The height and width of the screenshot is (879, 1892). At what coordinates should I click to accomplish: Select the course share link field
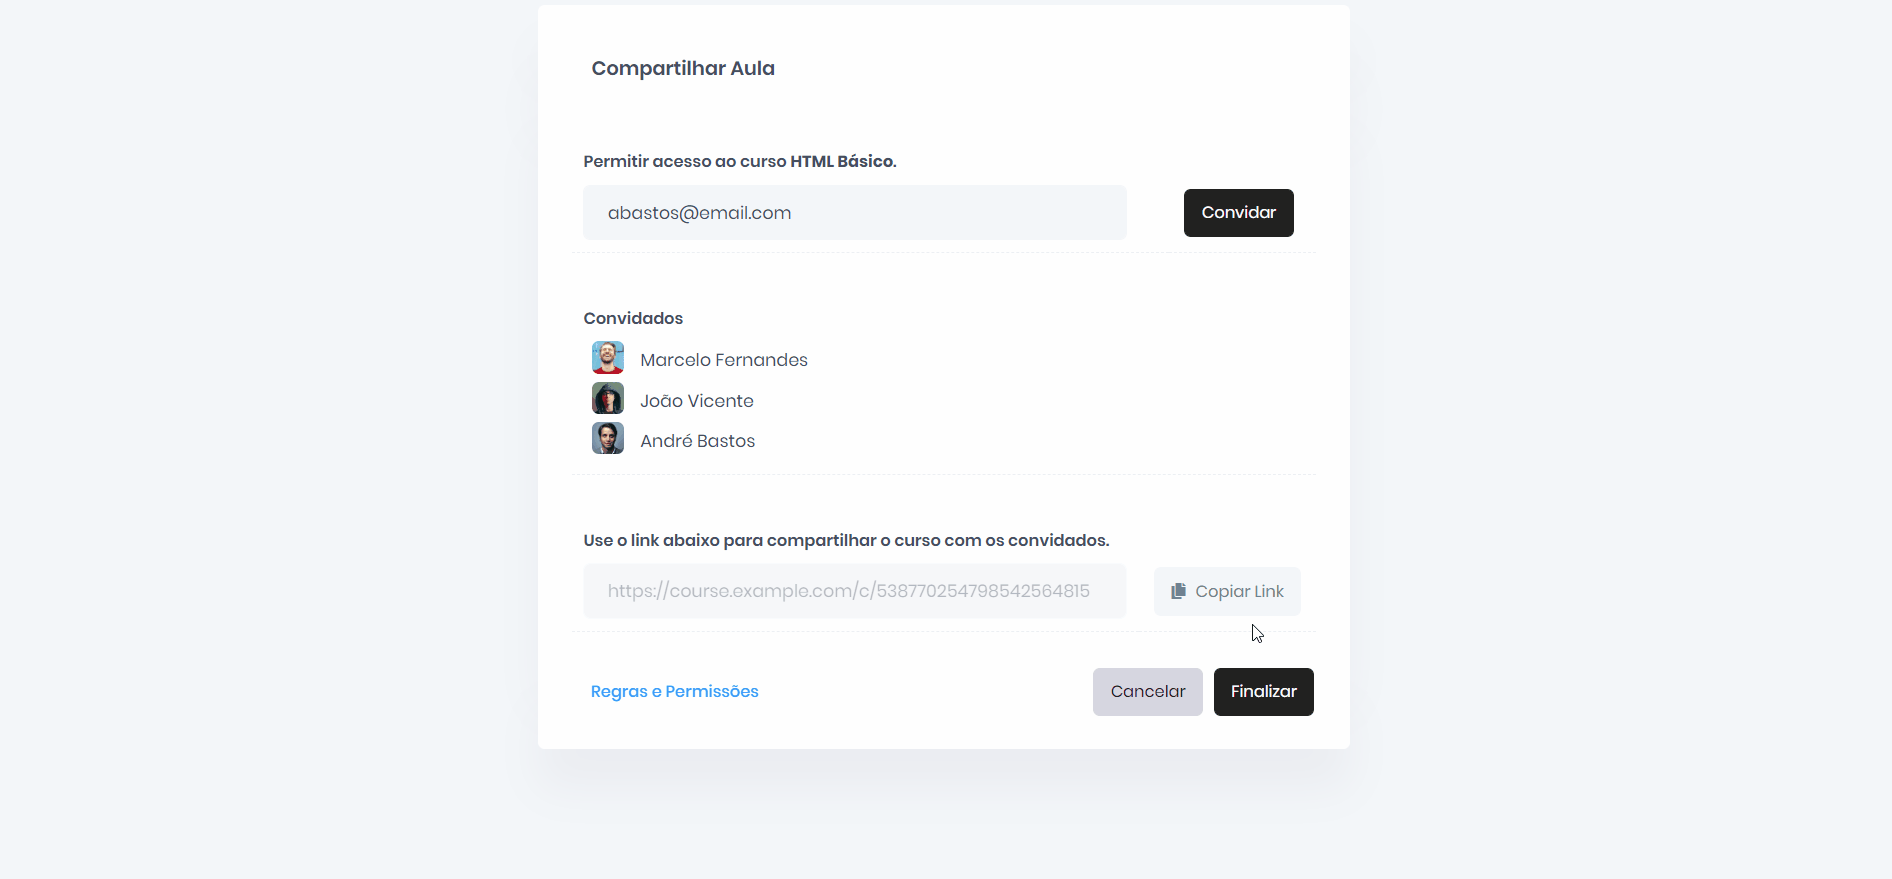[x=854, y=591]
